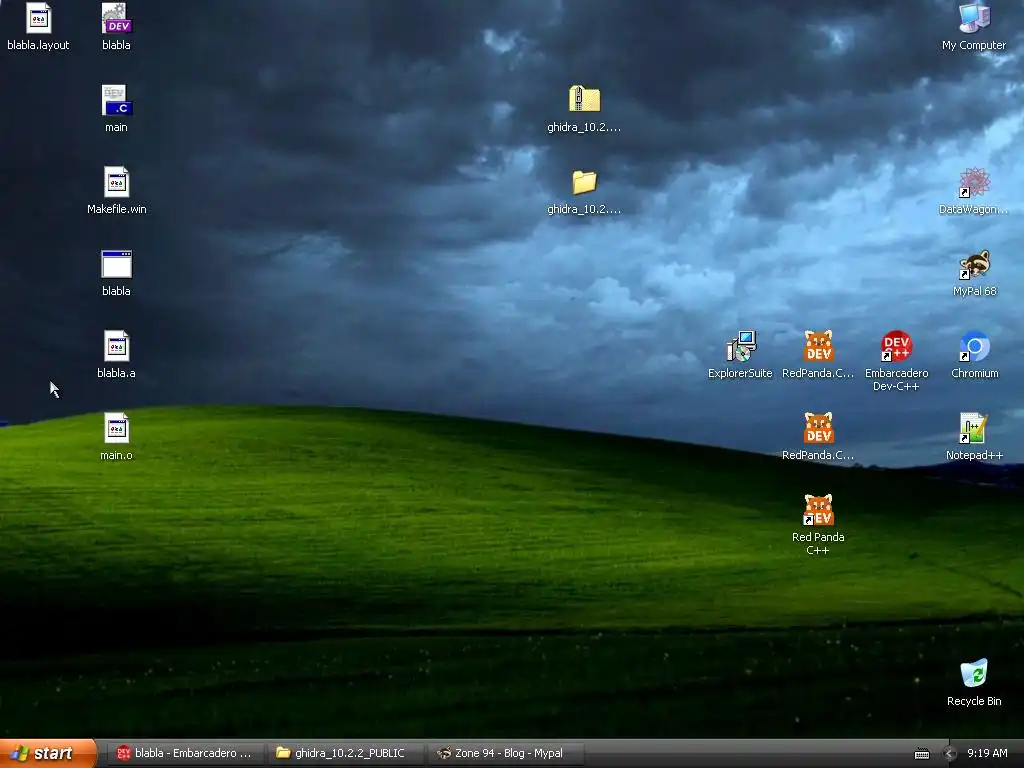1024x768 pixels.
Task: Select the main.o object file
Action: click(x=116, y=428)
